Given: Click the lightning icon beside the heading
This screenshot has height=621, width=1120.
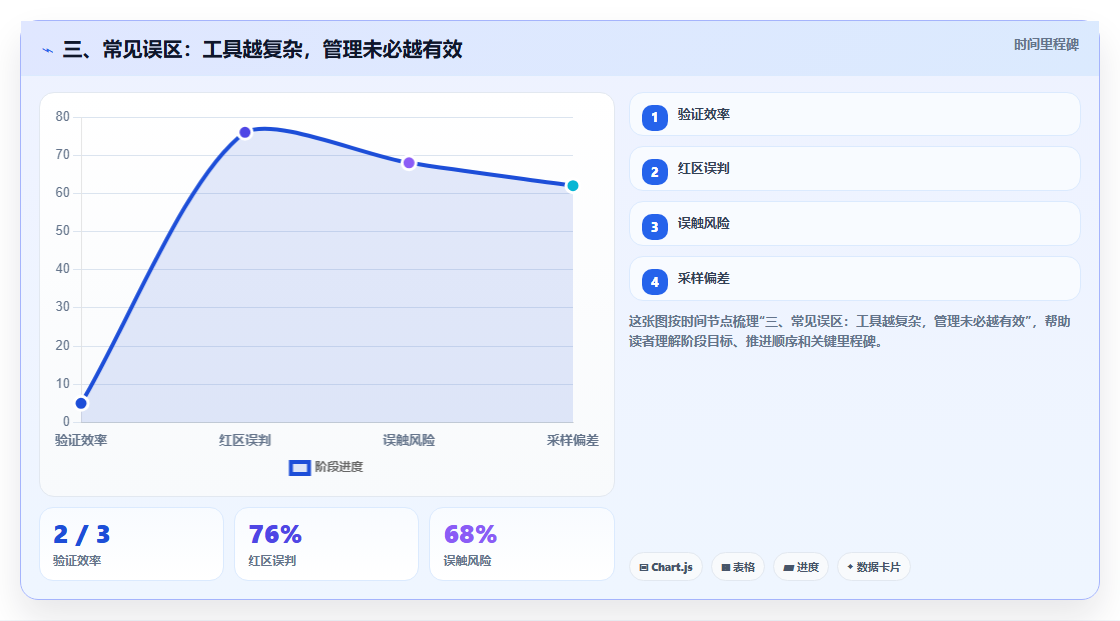Looking at the screenshot, I should tap(48, 50).
